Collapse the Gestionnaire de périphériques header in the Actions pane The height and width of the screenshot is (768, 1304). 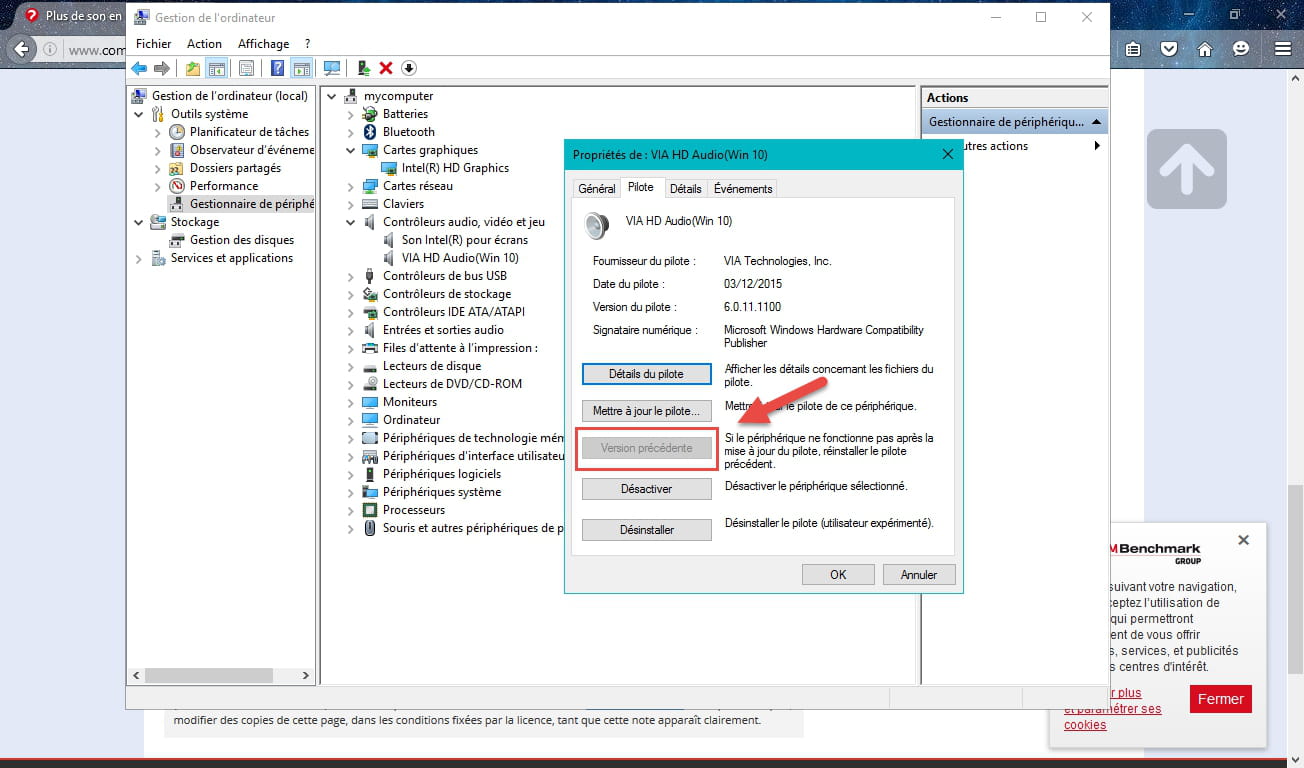(x=1097, y=122)
